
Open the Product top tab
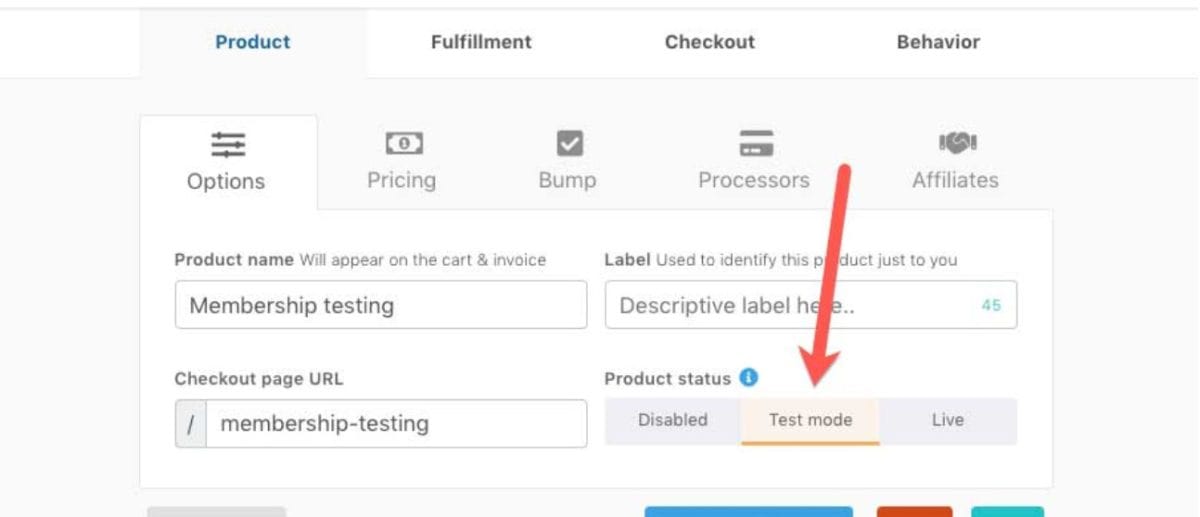(253, 42)
